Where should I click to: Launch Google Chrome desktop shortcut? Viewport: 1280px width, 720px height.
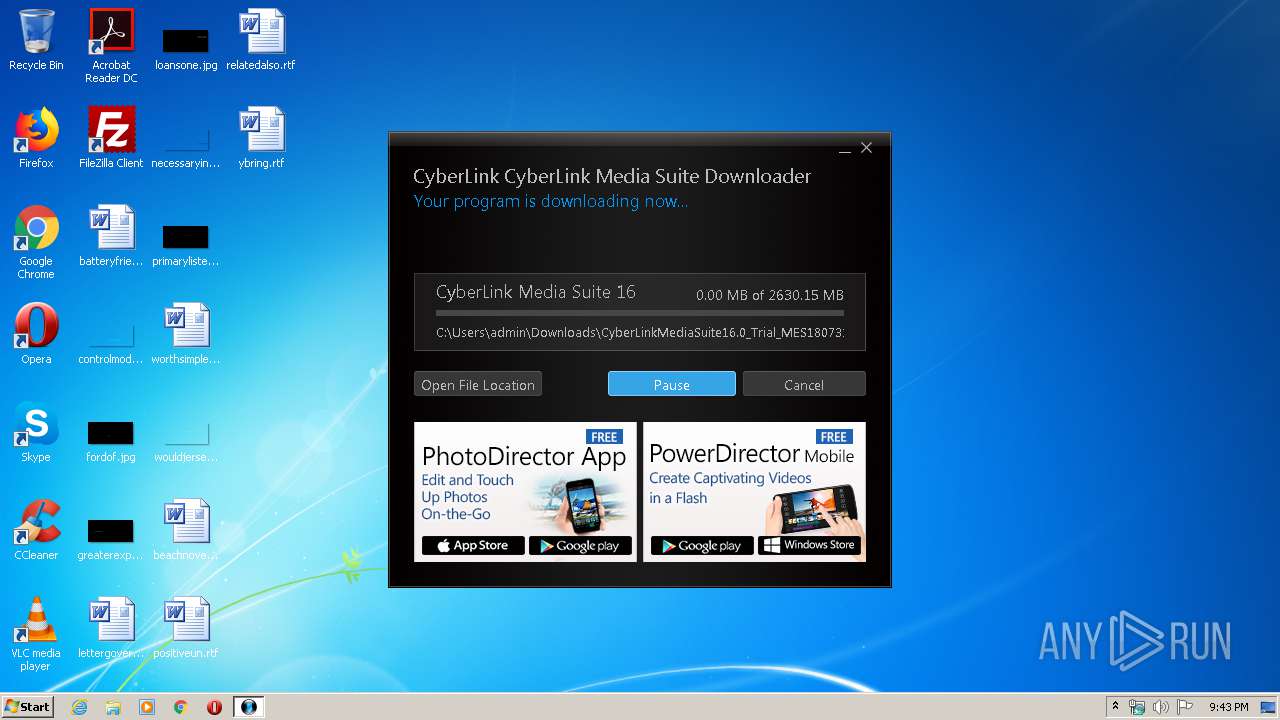click(36, 242)
